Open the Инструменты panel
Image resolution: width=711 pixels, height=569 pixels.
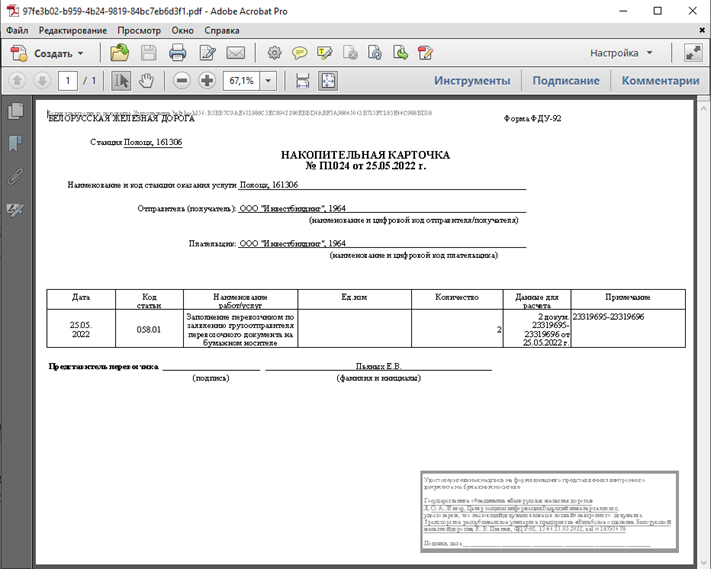coord(472,81)
